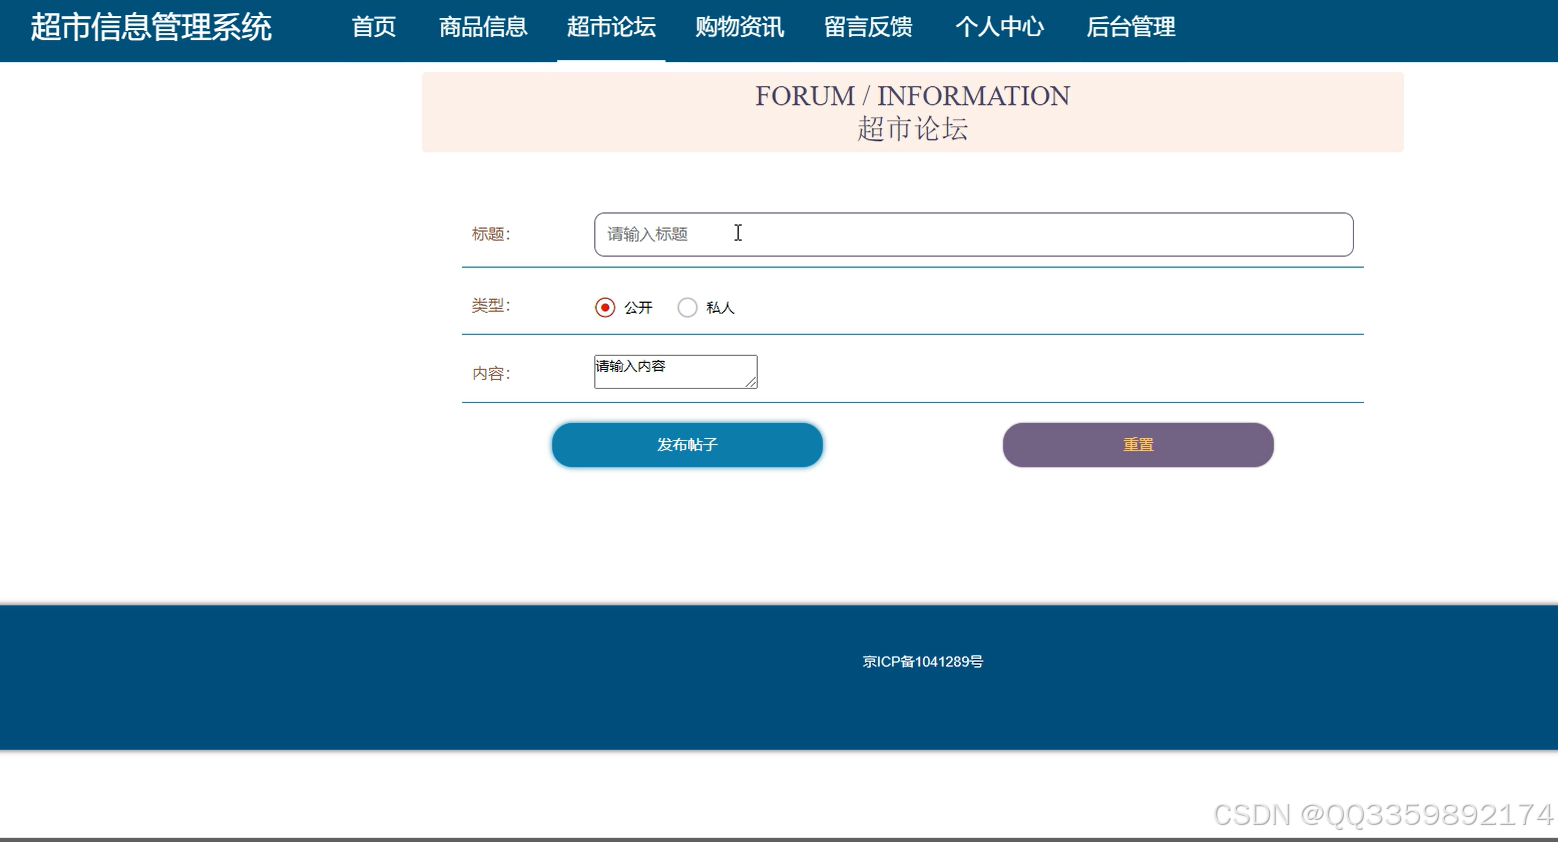
Task: Go to 商品信息 page
Action: click(483, 27)
